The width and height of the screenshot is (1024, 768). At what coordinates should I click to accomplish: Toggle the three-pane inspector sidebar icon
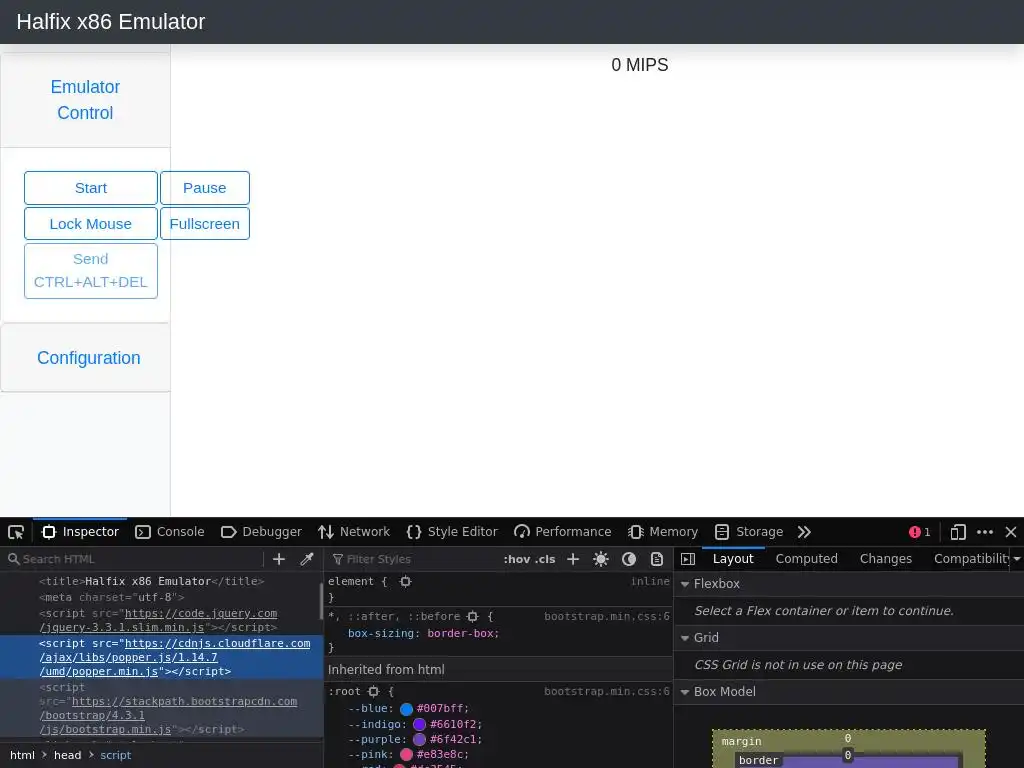click(688, 559)
